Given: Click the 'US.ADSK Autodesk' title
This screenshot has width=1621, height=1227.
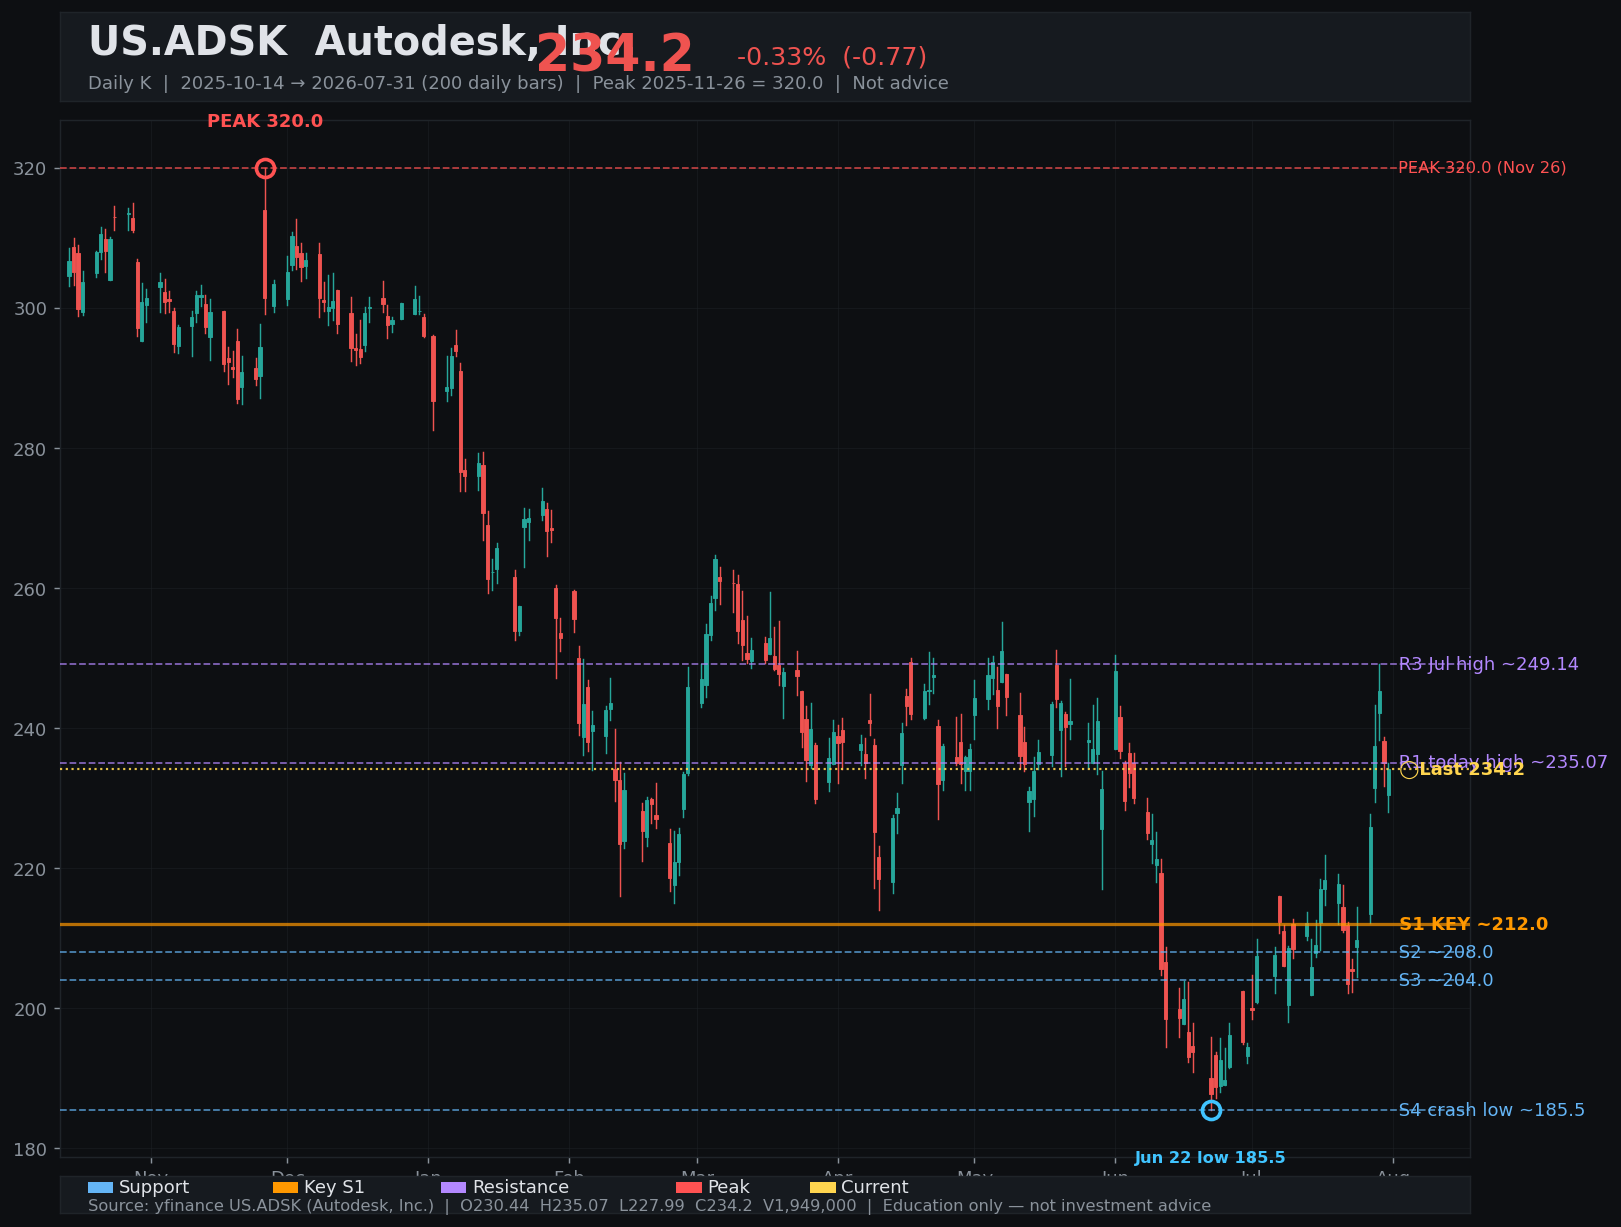Looking at the screenshot, I should [x=355, y=42].
